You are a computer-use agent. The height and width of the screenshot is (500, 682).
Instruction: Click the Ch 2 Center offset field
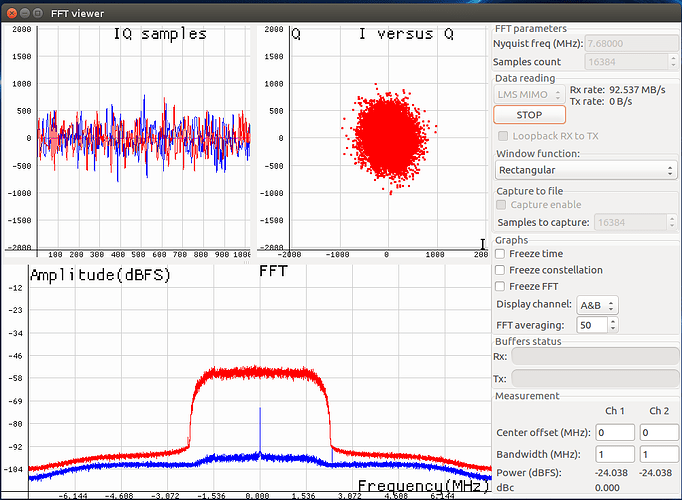click(659, 432)
